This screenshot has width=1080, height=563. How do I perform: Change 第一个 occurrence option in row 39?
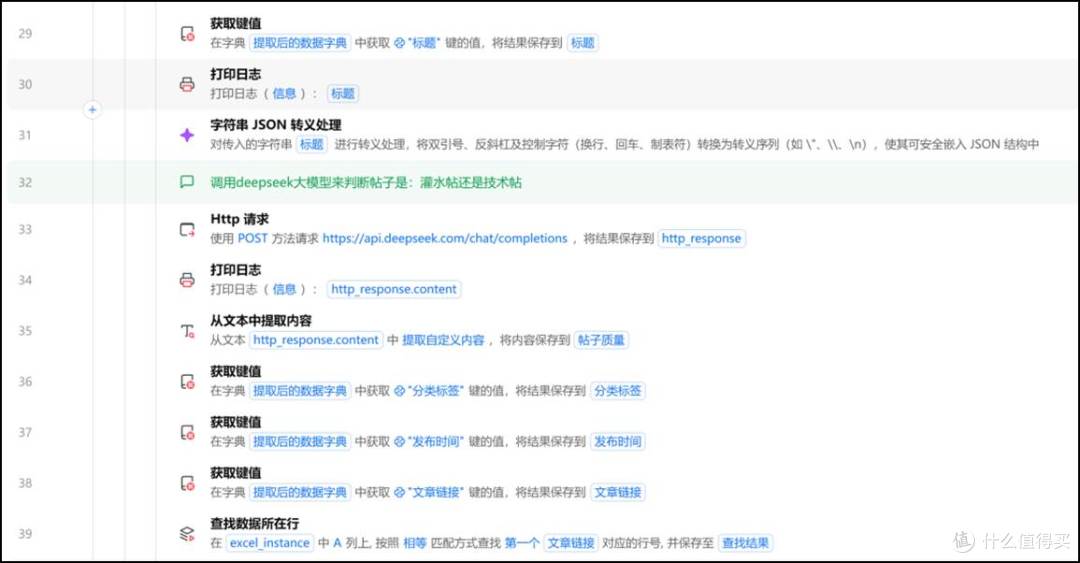[x=522, y=543]
